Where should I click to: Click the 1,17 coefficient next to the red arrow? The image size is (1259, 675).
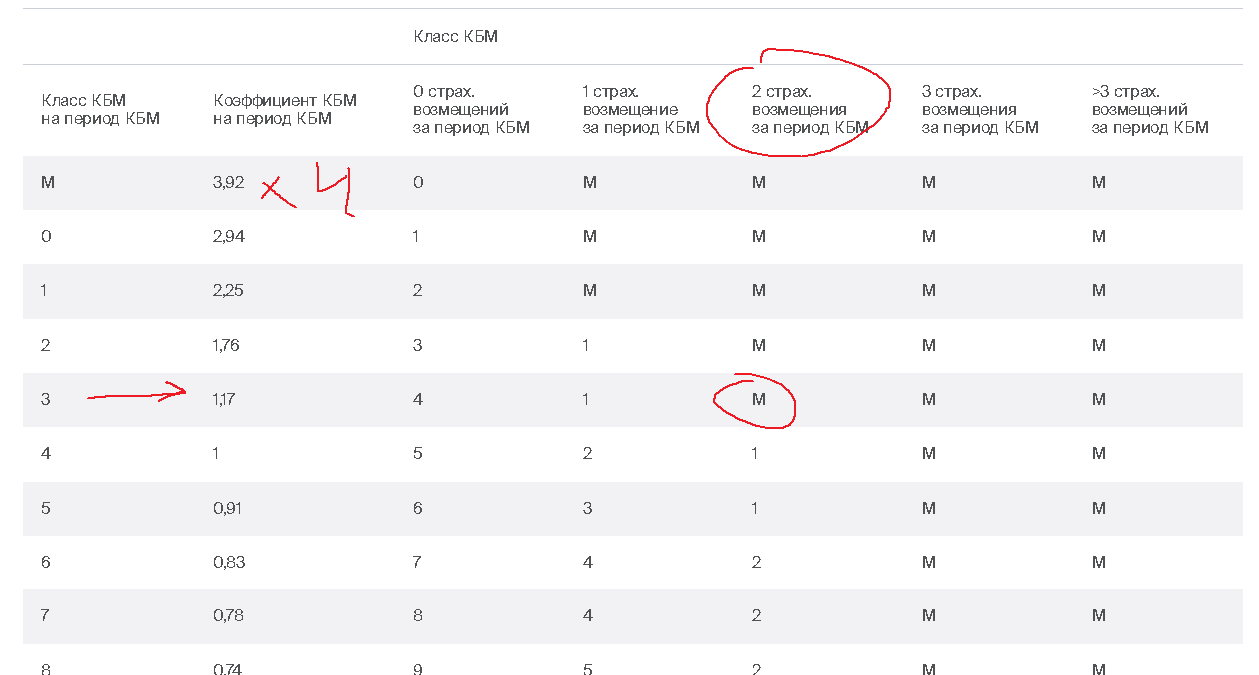point(227,399)
